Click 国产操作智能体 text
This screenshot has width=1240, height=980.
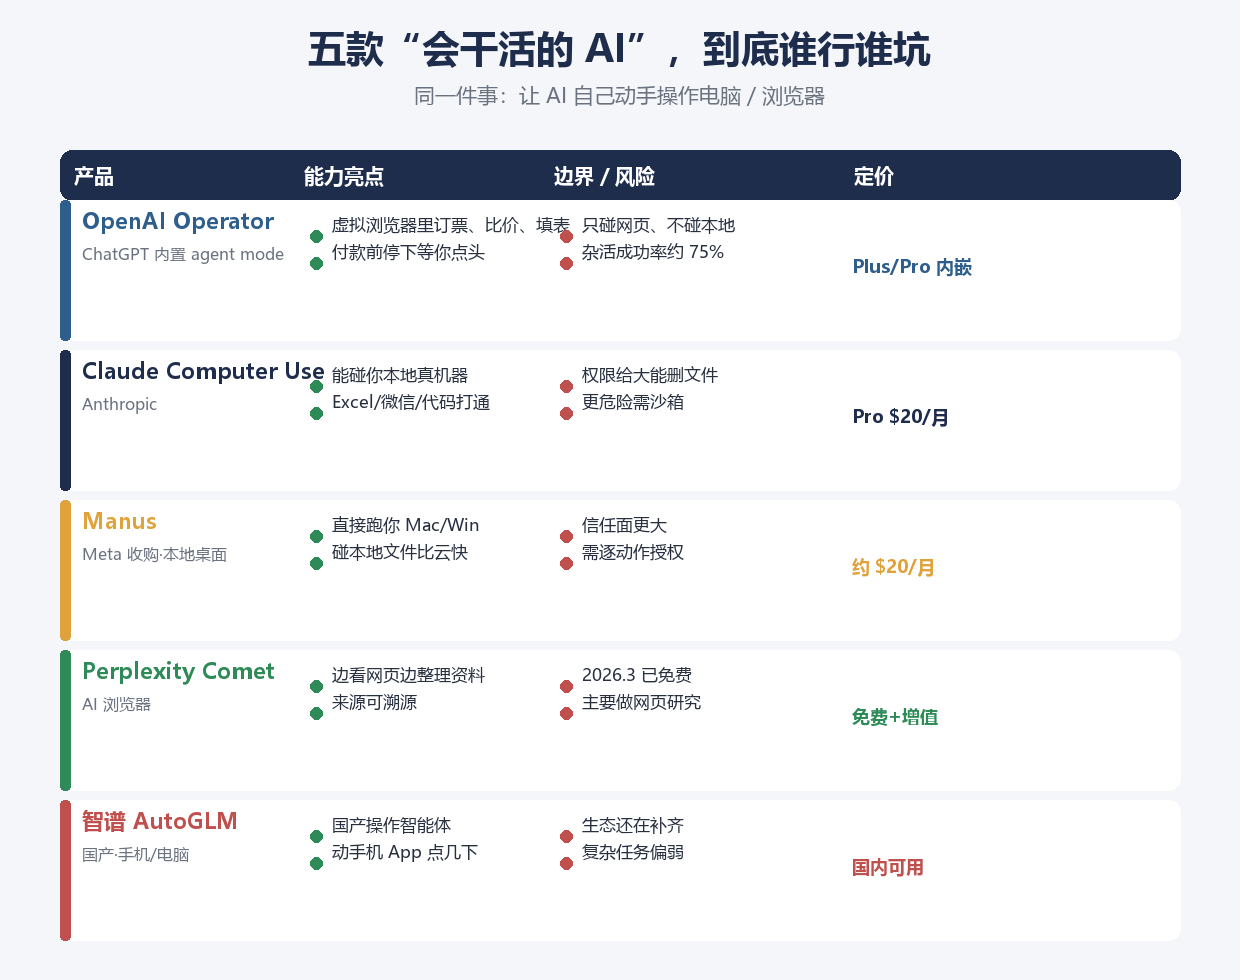[391, 825]
